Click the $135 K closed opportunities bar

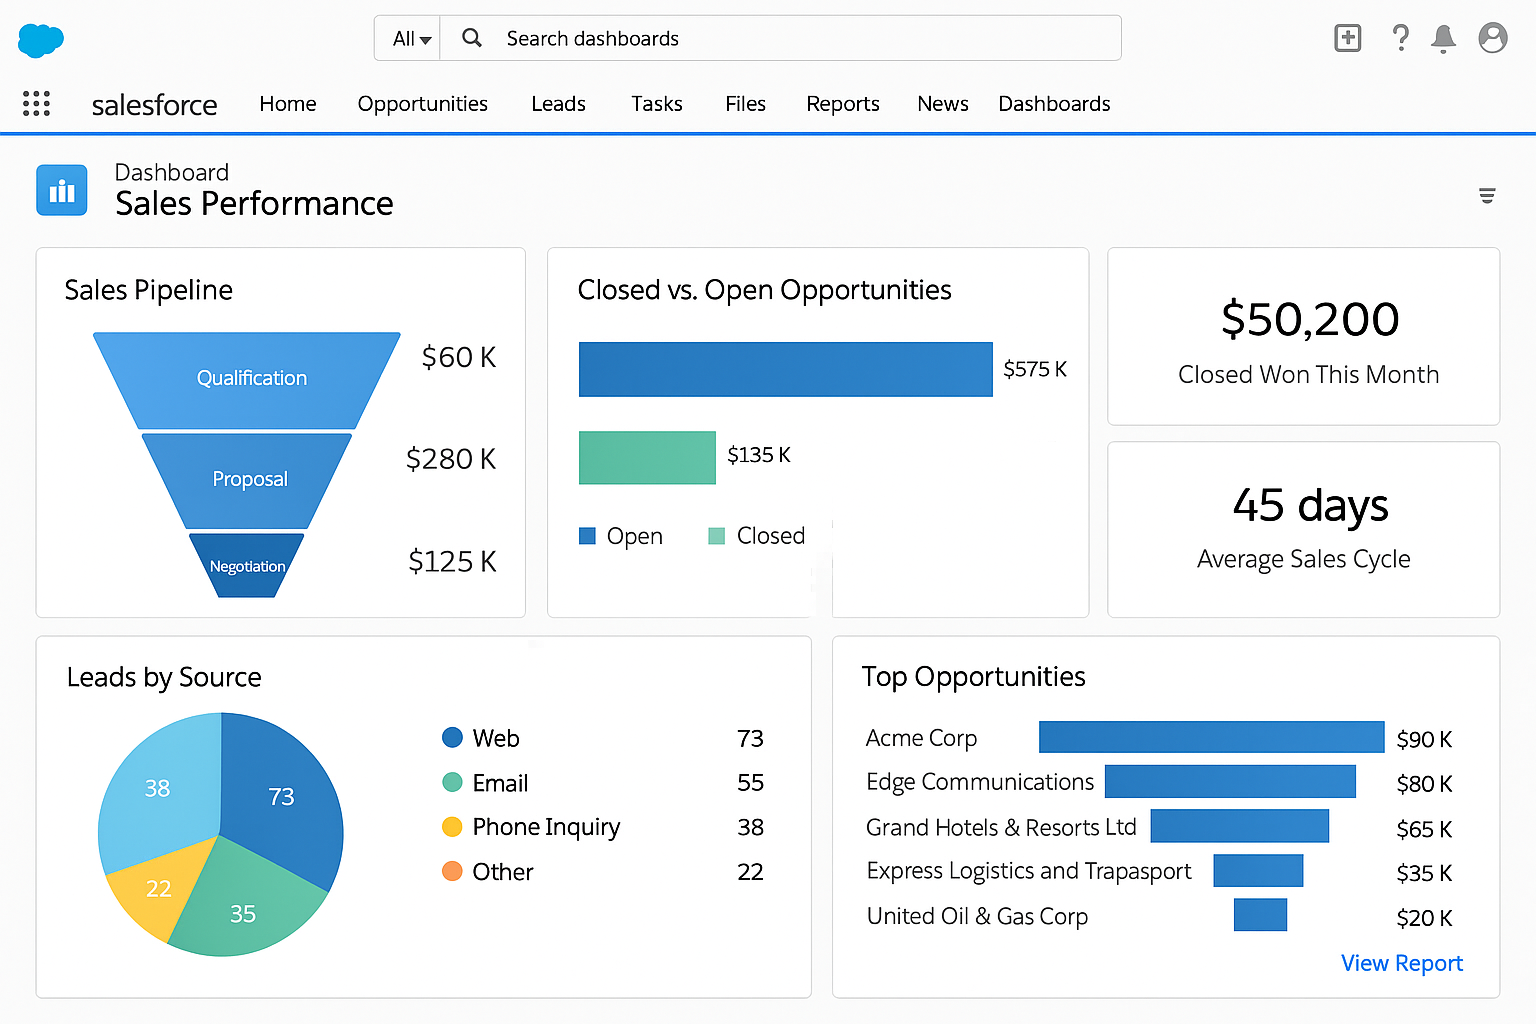[647, 457]
